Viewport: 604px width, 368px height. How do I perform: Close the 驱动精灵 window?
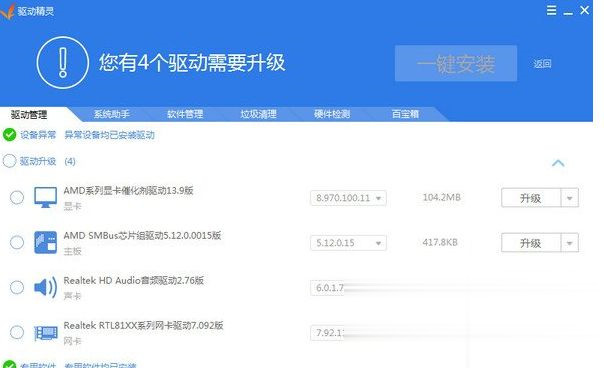point(584,10)
